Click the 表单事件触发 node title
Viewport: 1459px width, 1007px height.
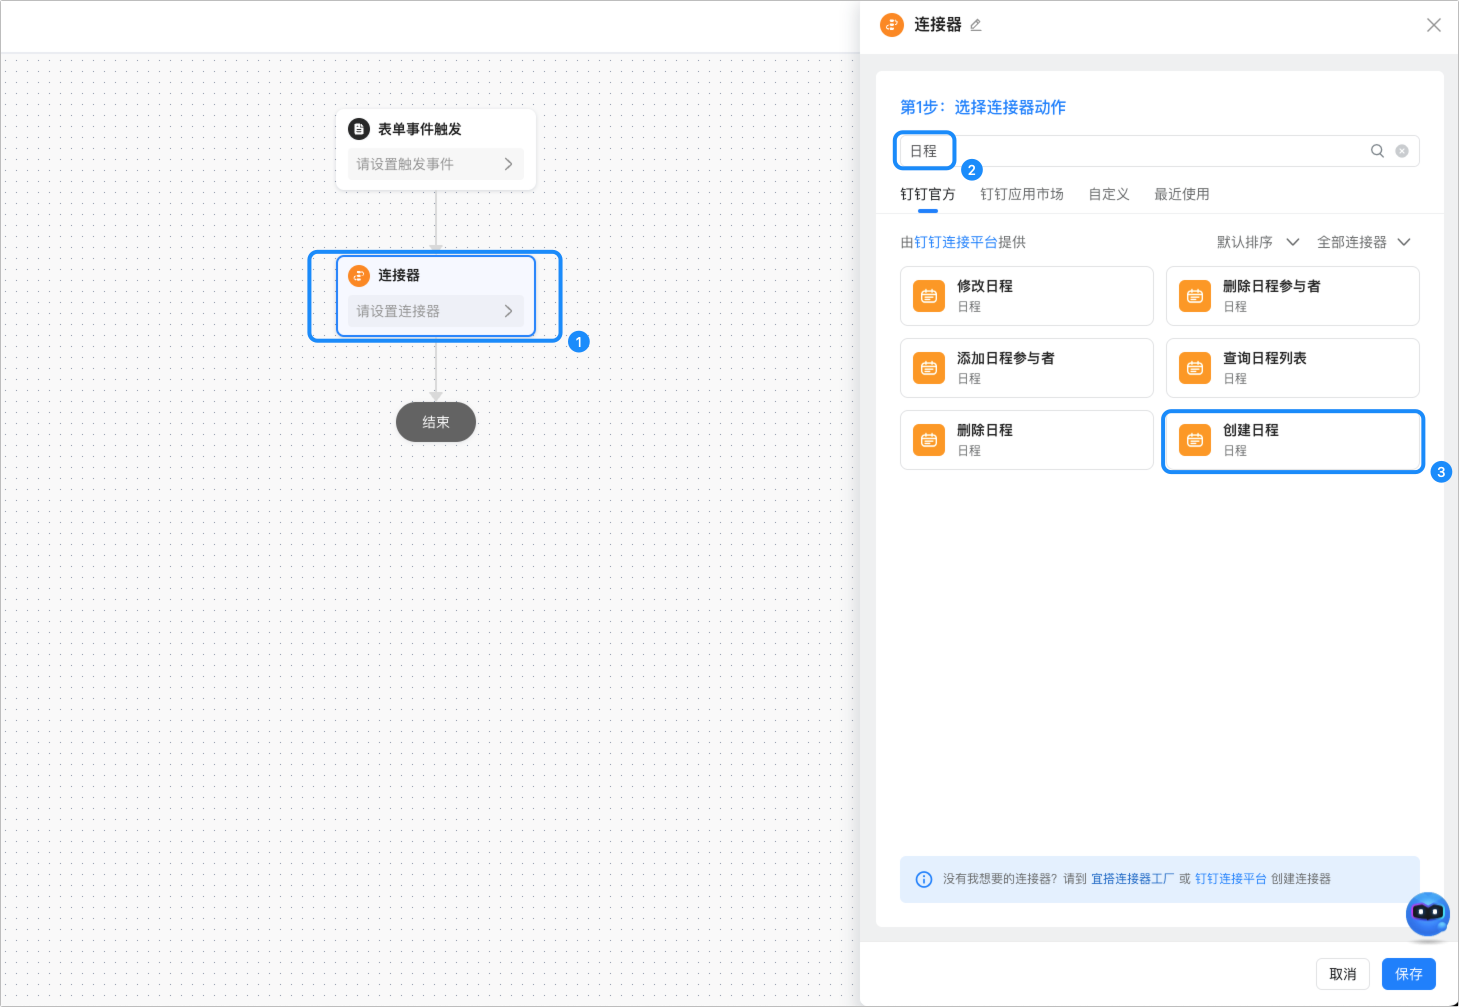[419, 129]
